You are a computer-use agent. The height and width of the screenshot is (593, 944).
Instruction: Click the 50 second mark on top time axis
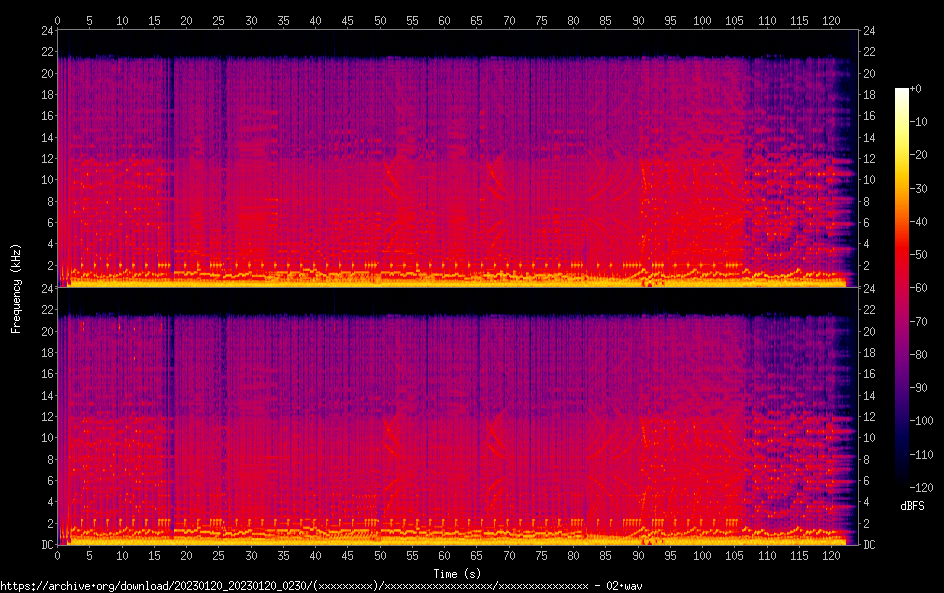point(380,20)
